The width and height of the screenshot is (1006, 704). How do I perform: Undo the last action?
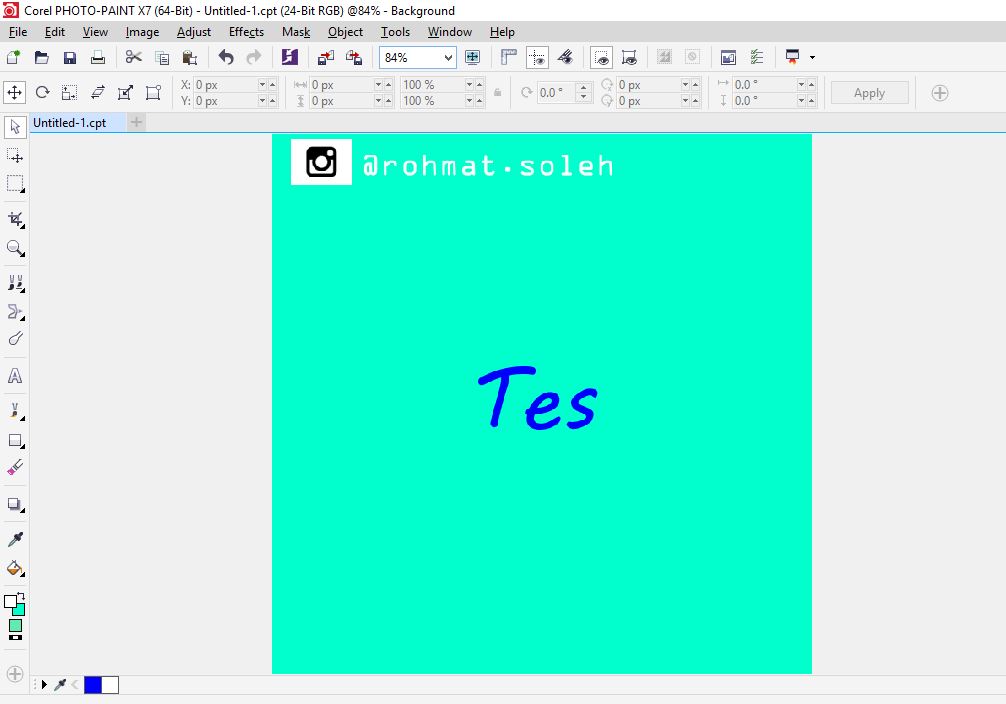226,58
